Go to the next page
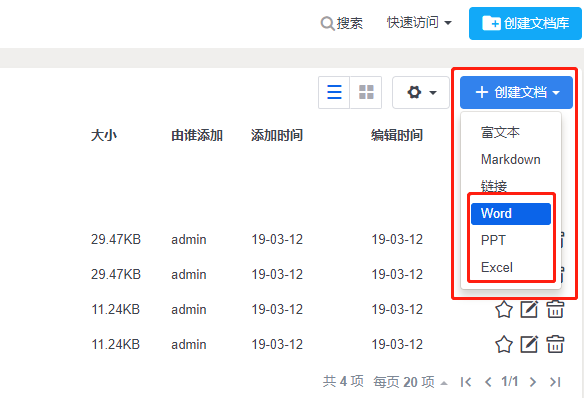The height and width of the screenshot is (398, 584). coord(533,382)
